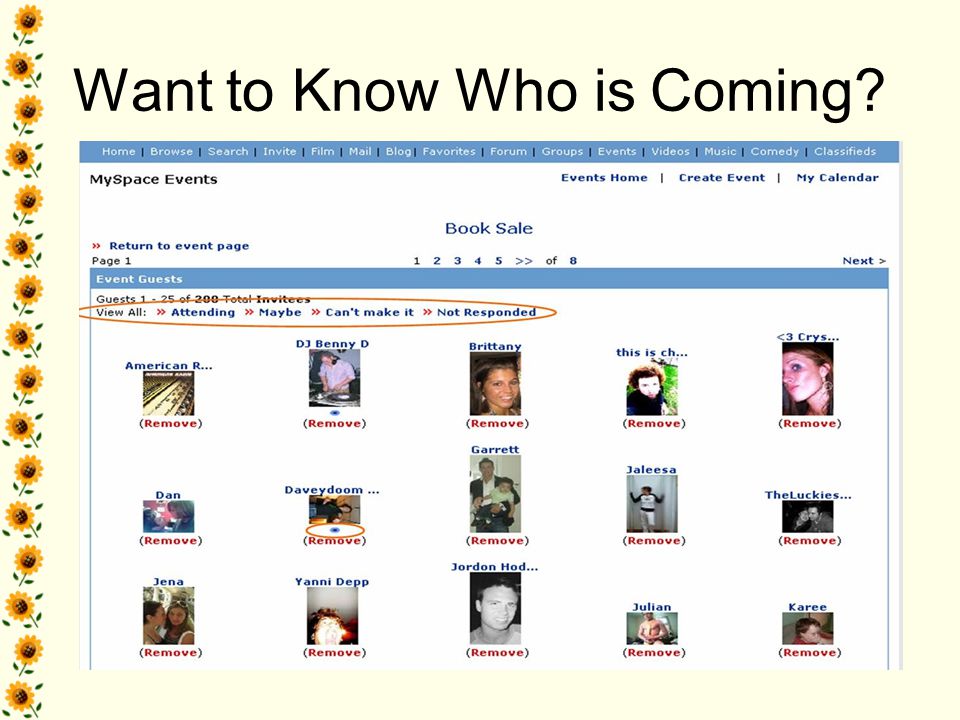Jump to last page 8
Viewport: 960px width, 720px height.
click(573, 261)
